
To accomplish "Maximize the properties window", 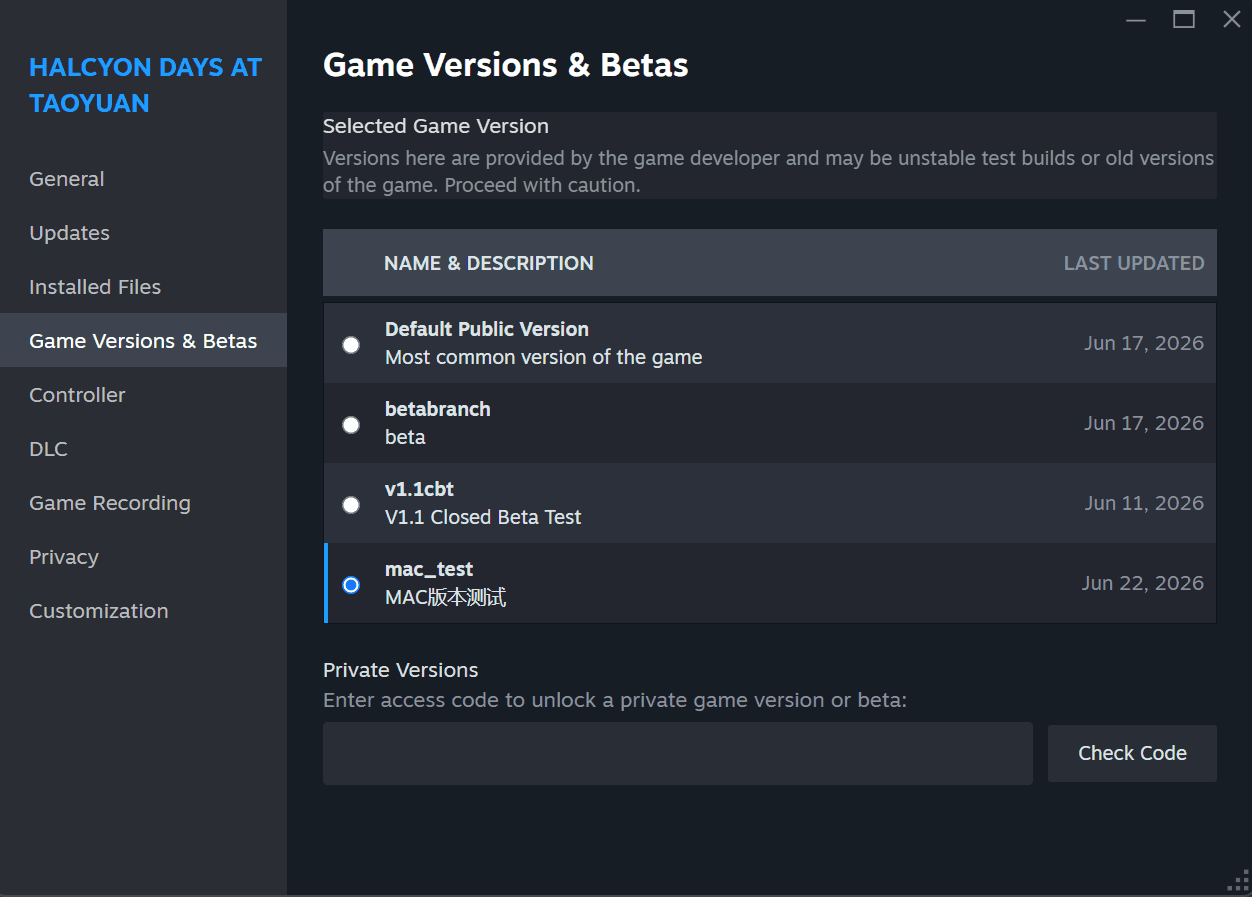I will (1184, 20).
